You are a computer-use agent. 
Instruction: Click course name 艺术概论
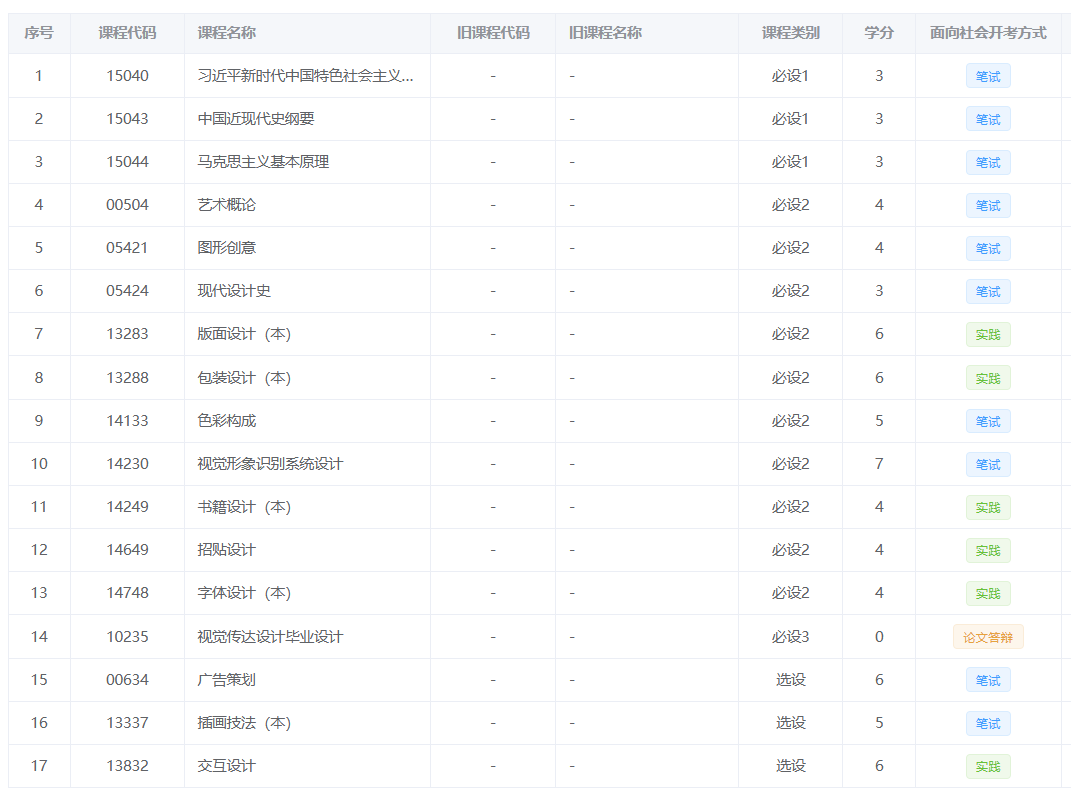[x=227, y=205]
